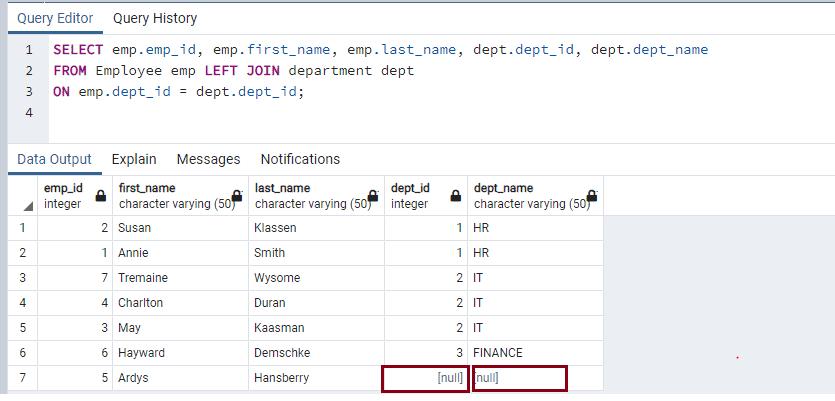
Task: Select row 1 by its row number
Action: coord(22,228)
